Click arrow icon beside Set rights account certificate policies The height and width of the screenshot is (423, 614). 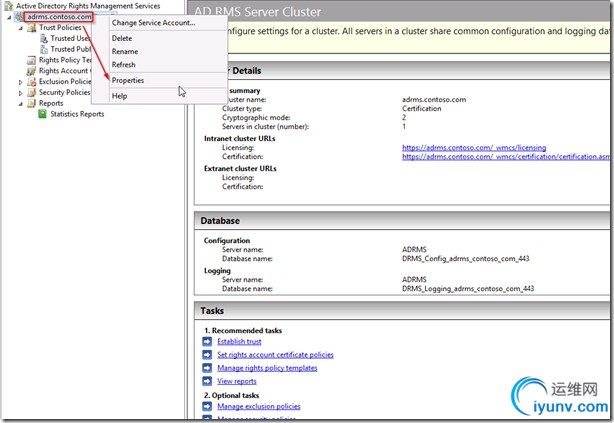(x=207, y=355)
